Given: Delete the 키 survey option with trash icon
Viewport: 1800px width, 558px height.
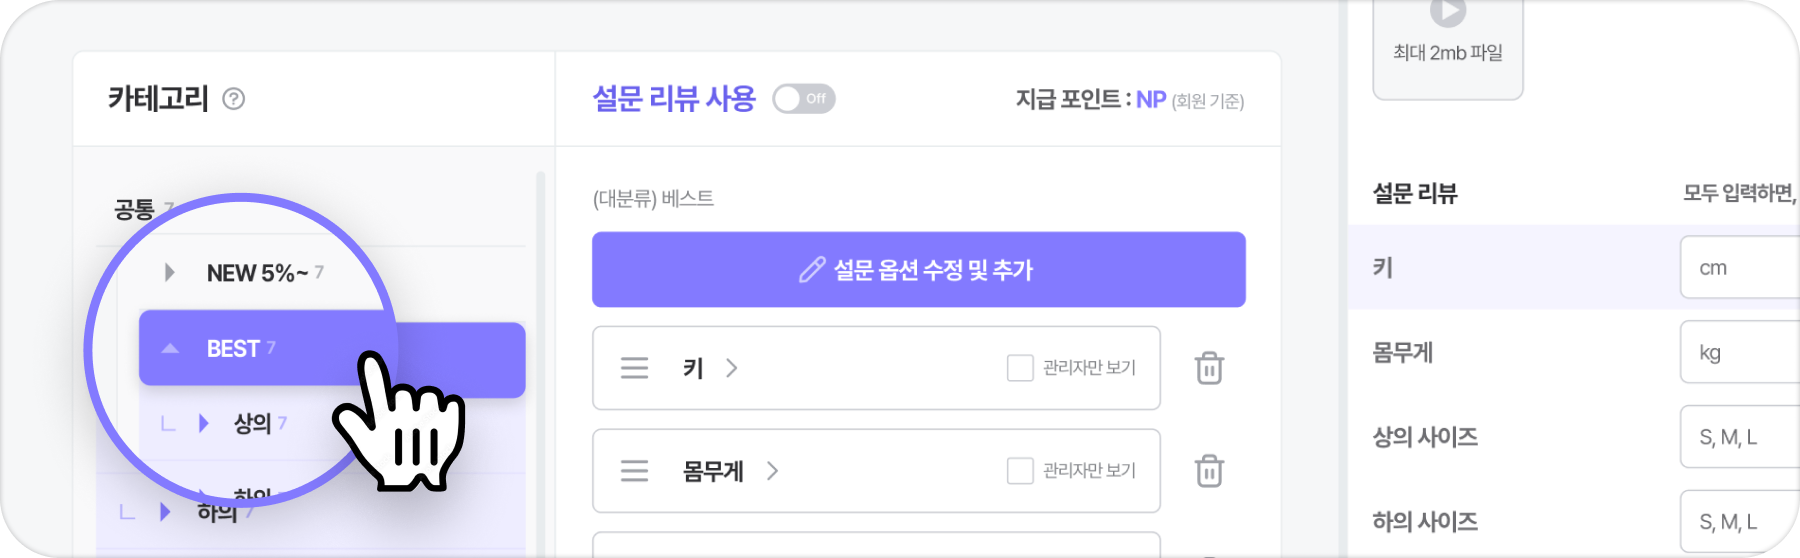Looking at the screenshot, I should (1209, 368).
